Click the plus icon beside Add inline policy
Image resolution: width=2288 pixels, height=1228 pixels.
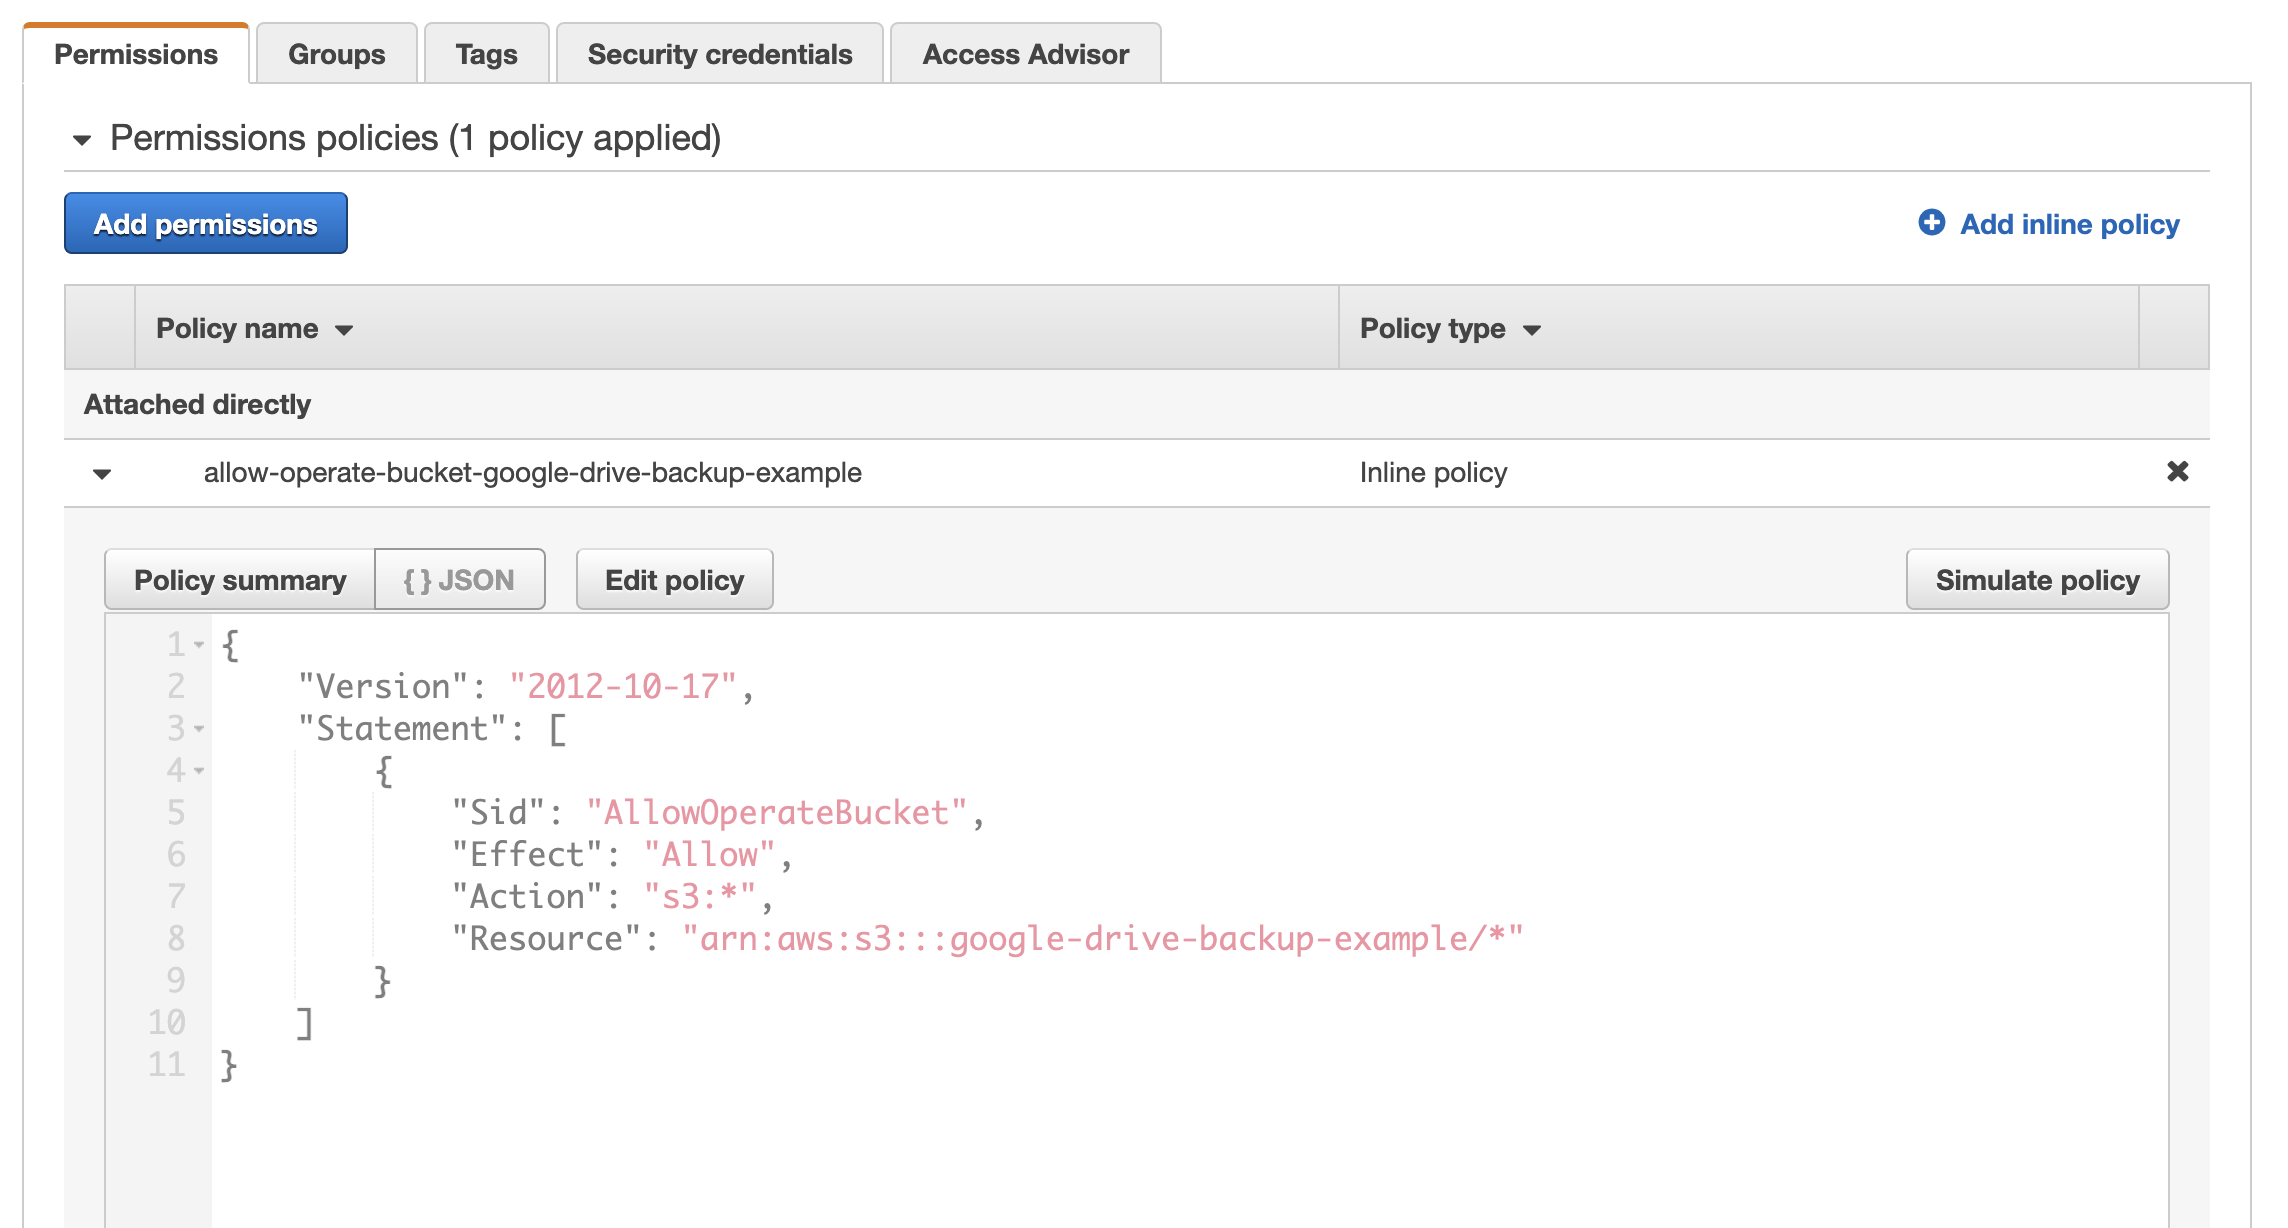click(1931, 223)
